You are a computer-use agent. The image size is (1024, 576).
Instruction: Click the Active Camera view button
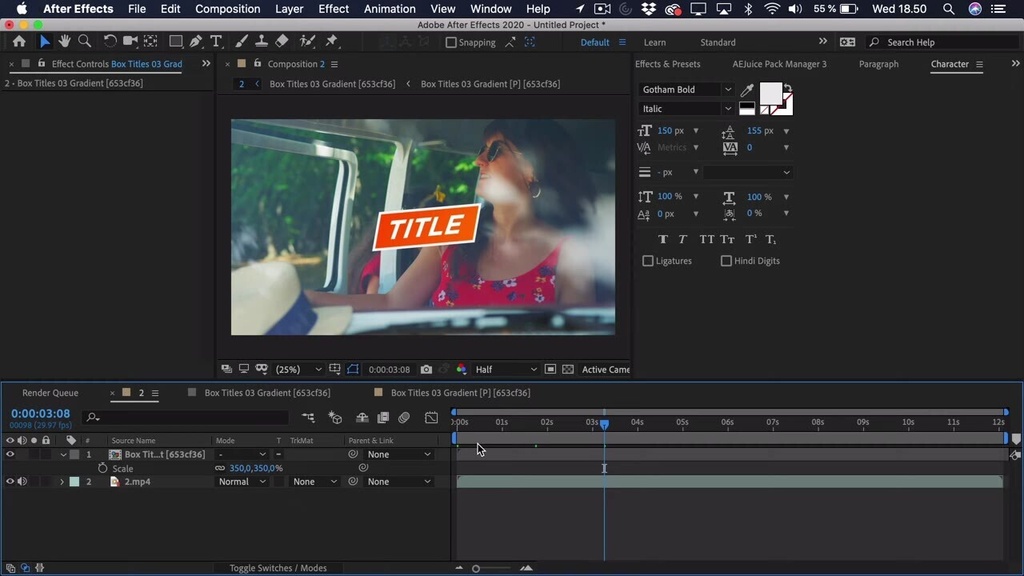pos(605,370)
